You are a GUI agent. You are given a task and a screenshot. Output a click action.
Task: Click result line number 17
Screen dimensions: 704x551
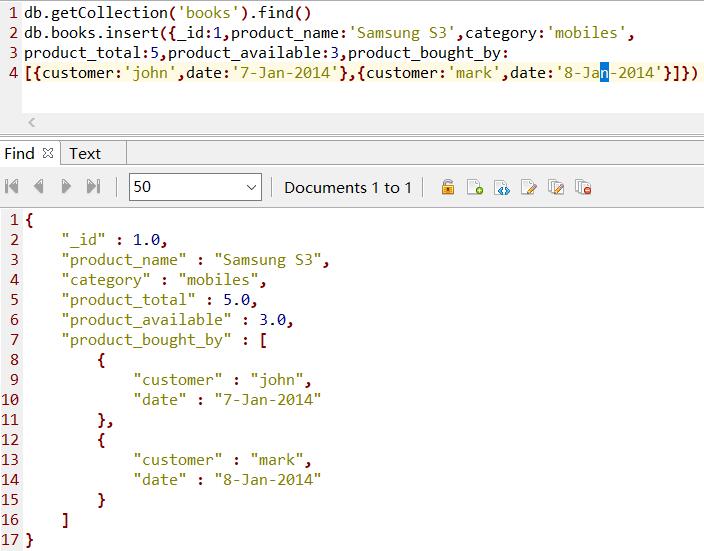click(x=10, y=540)
